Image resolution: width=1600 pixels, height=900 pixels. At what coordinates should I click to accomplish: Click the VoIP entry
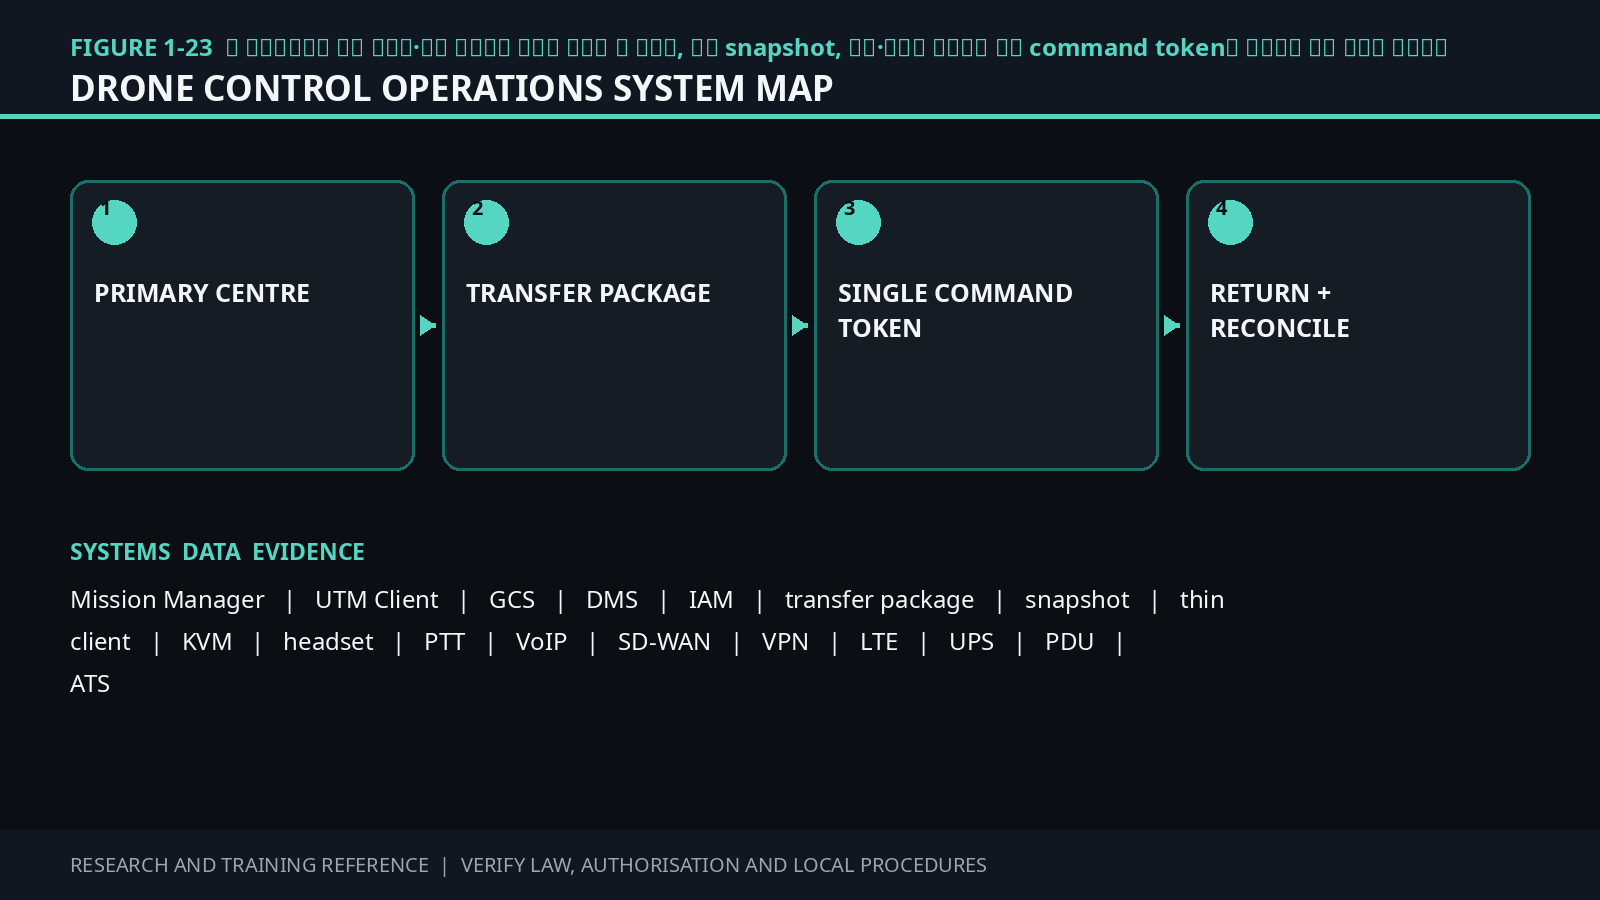(541, 642)
